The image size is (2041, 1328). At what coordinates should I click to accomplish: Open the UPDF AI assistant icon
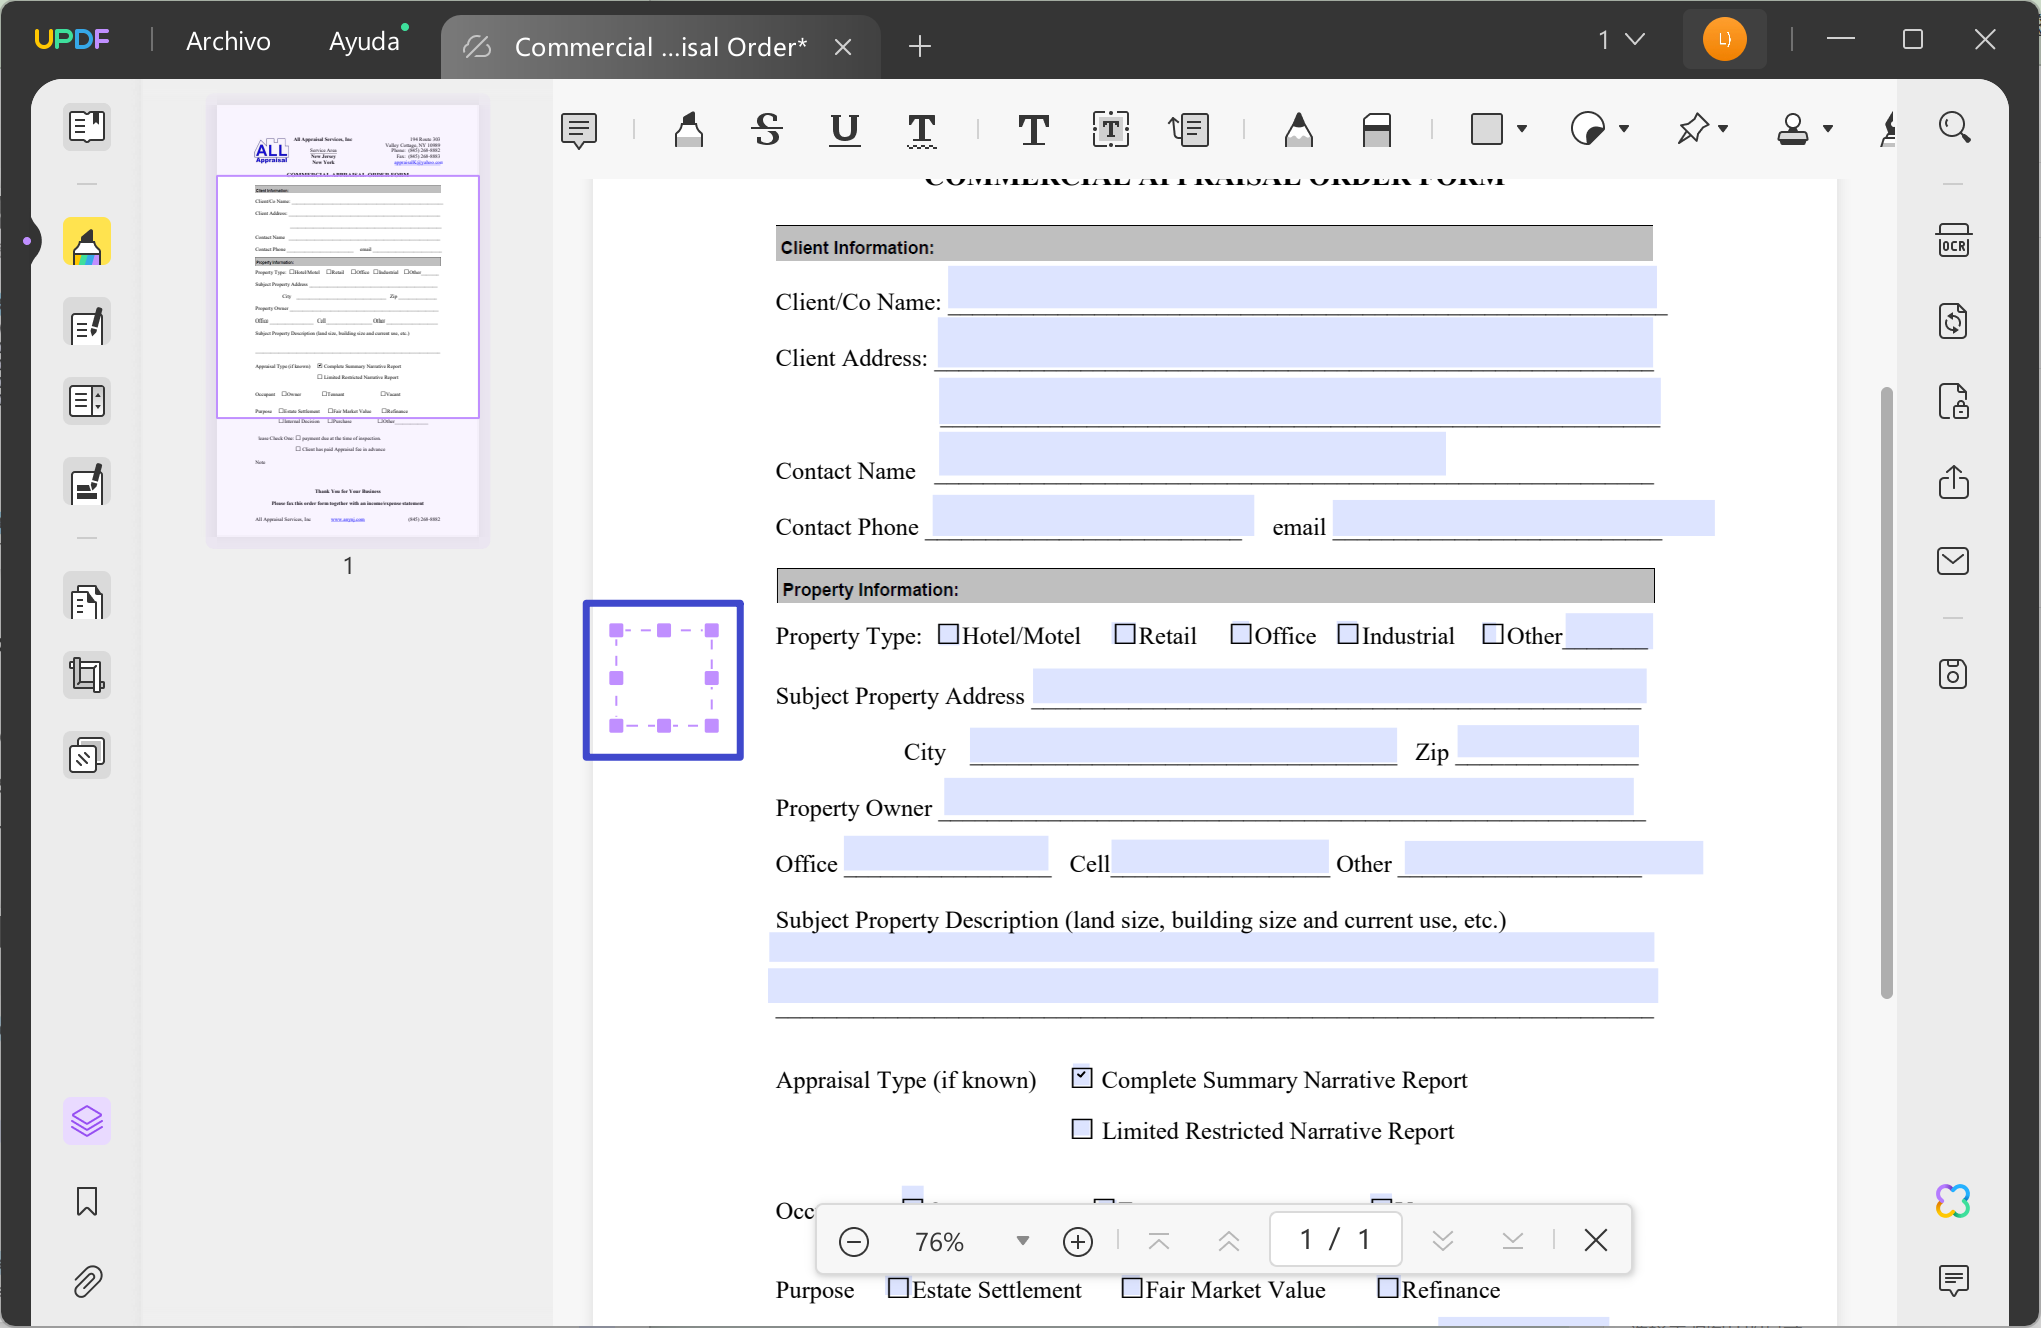[1953, 1201]
